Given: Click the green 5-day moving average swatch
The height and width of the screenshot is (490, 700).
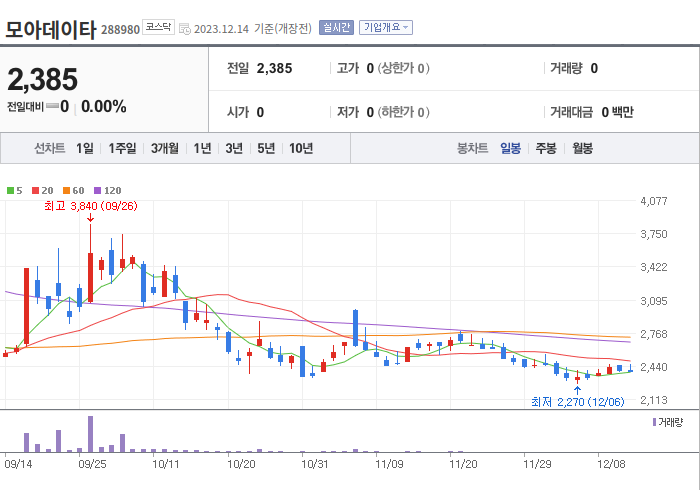Looking at the screenshot, I should tap(10, 191).
